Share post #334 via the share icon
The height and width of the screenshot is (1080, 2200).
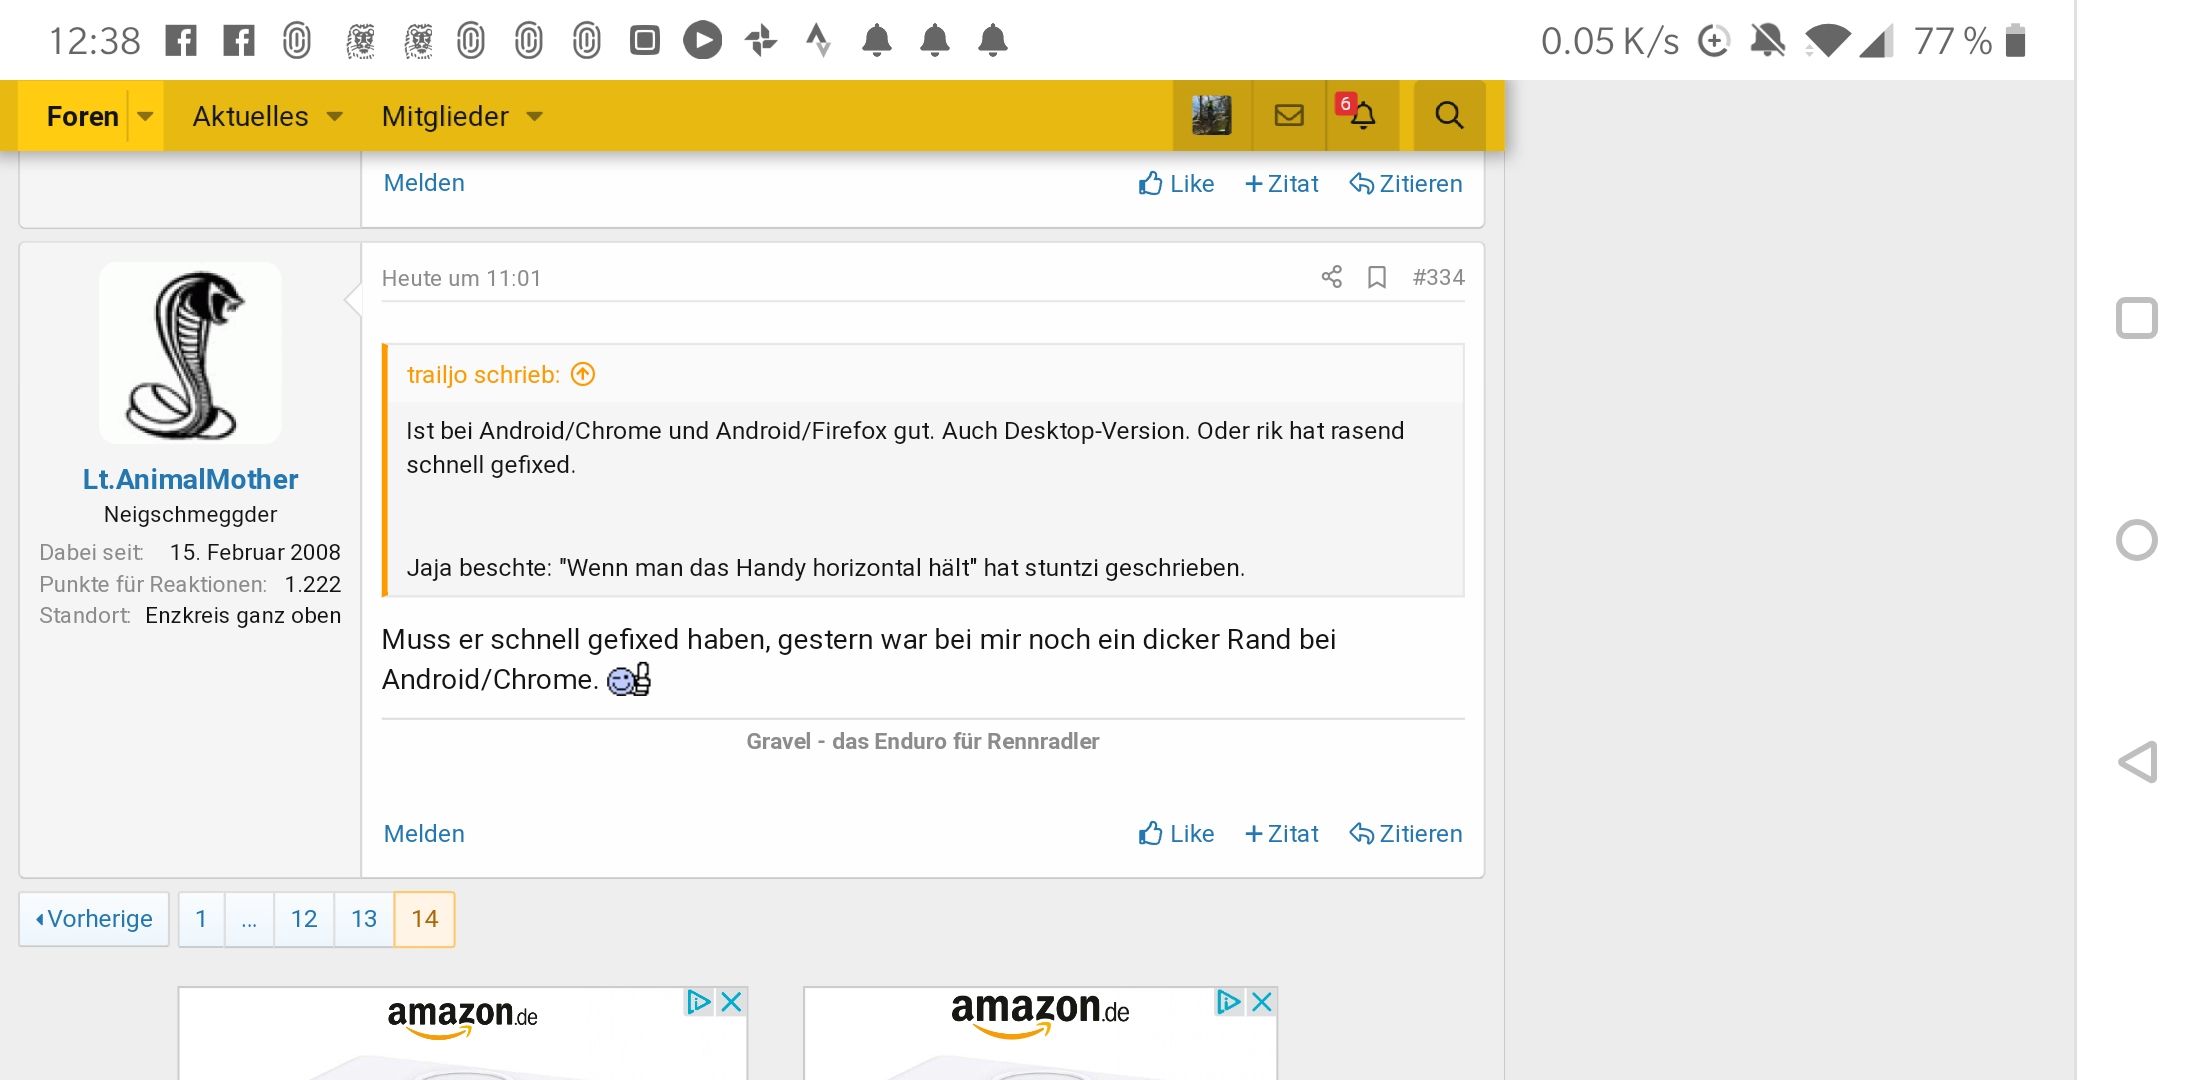[1331, 277]
